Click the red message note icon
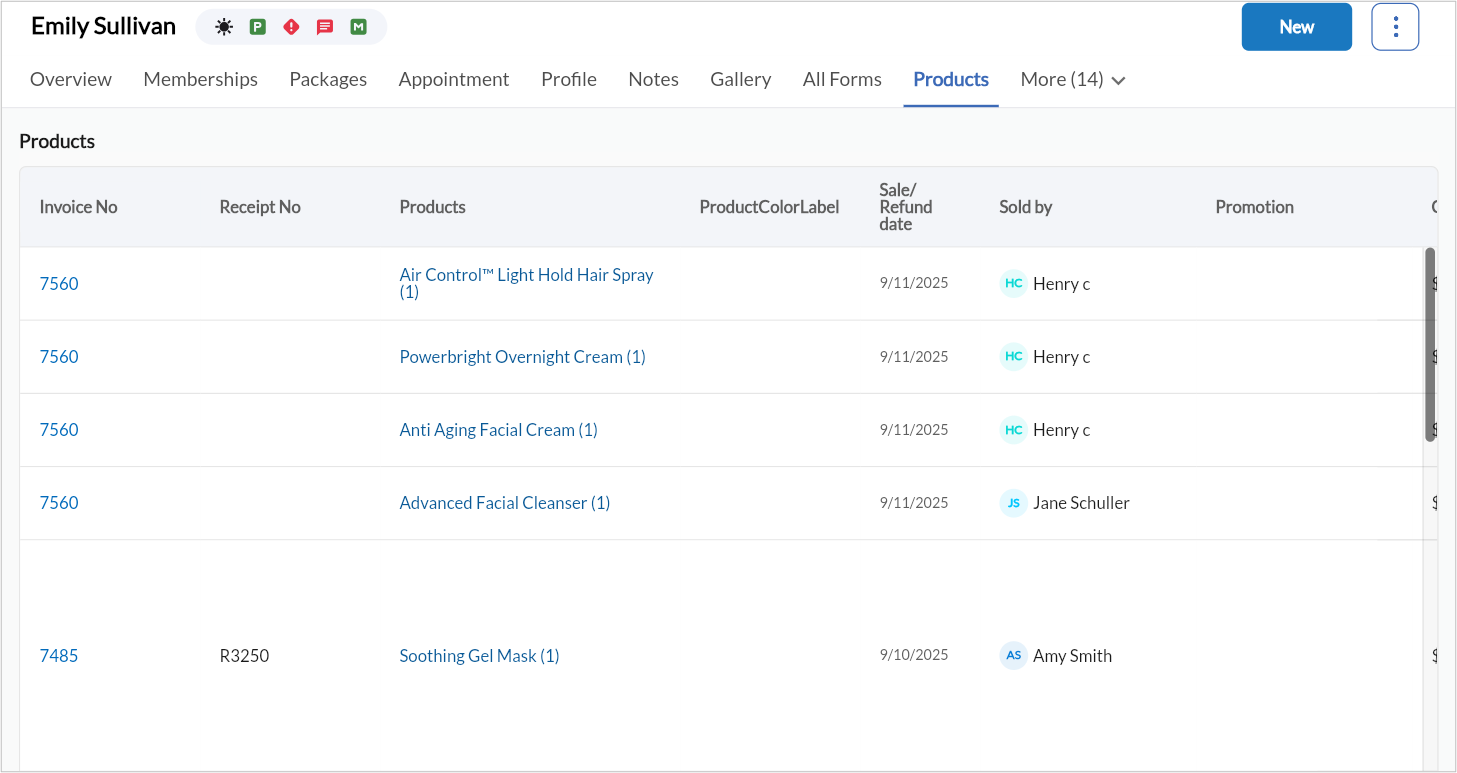 [325, 27]
